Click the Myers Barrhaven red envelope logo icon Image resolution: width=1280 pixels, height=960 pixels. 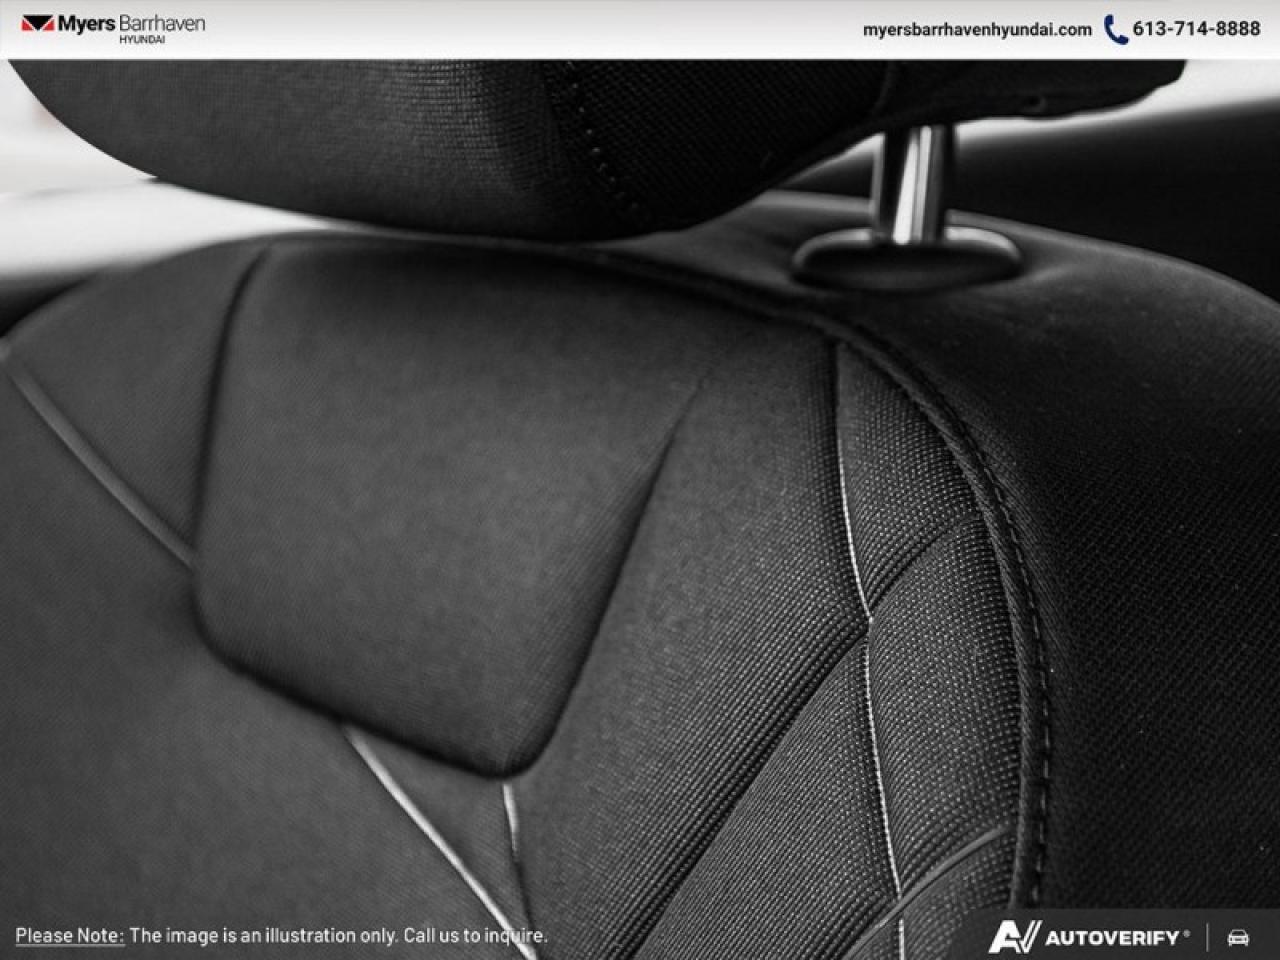(x=36, y=24)
